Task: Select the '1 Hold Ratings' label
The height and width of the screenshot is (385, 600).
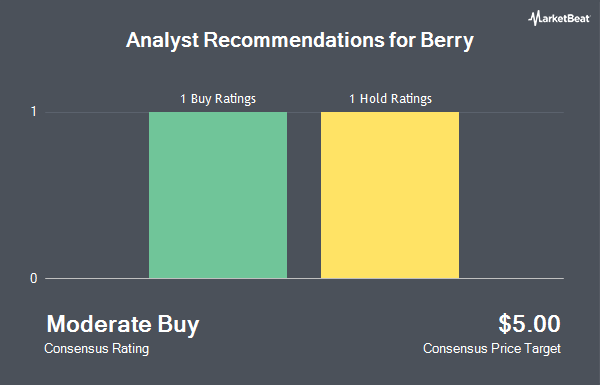Action: (390, 99)
